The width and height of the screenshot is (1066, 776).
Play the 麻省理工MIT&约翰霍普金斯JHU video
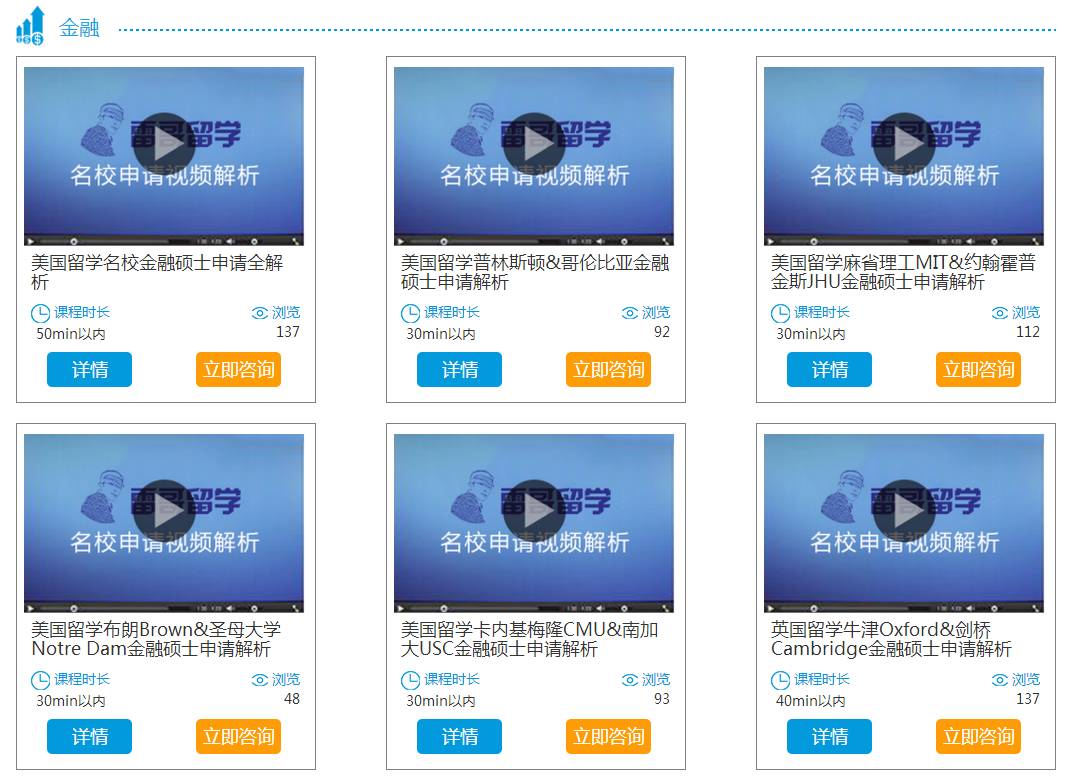(x=904, y=144)
